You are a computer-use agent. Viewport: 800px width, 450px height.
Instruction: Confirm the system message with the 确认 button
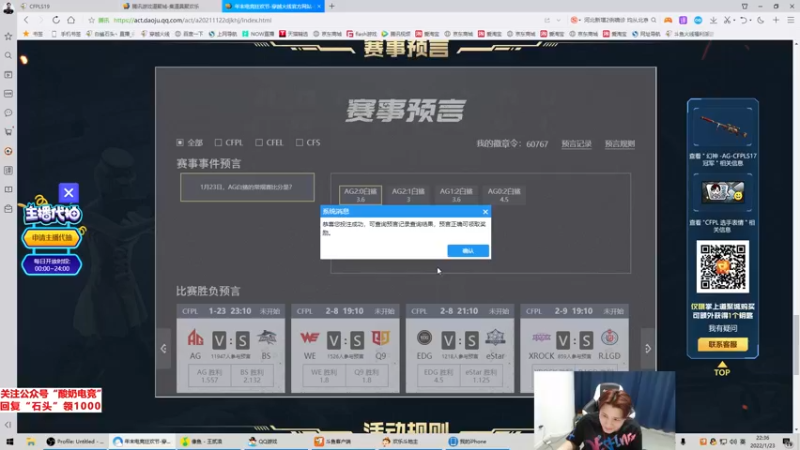[x=468, y=251]
